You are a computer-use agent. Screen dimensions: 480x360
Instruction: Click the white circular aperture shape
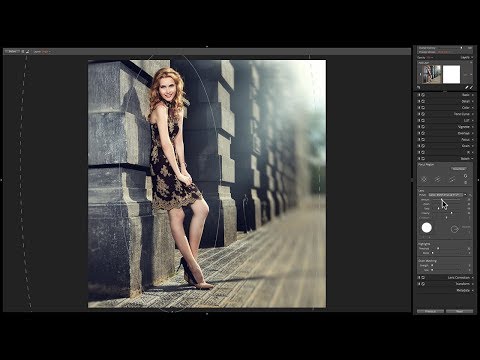pyautogui.click(x=427, y=228)
